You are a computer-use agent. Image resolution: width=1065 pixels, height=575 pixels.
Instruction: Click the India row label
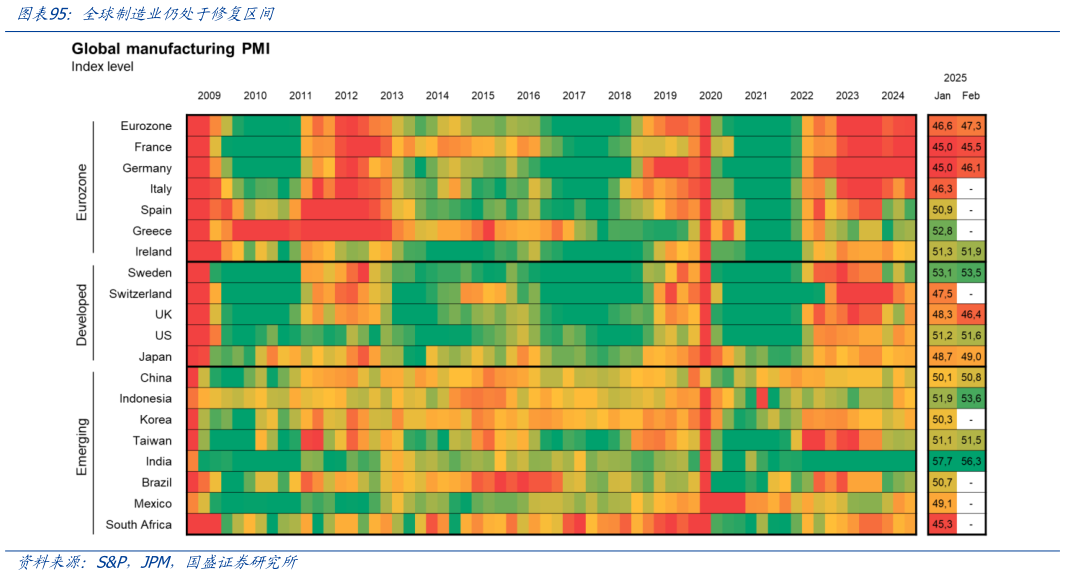click(158, 462)
